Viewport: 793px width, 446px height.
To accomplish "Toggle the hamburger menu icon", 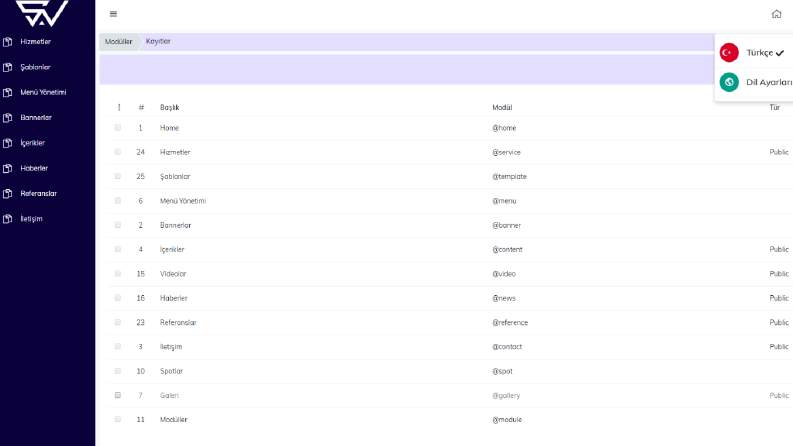I will click(x=113, y=14).
